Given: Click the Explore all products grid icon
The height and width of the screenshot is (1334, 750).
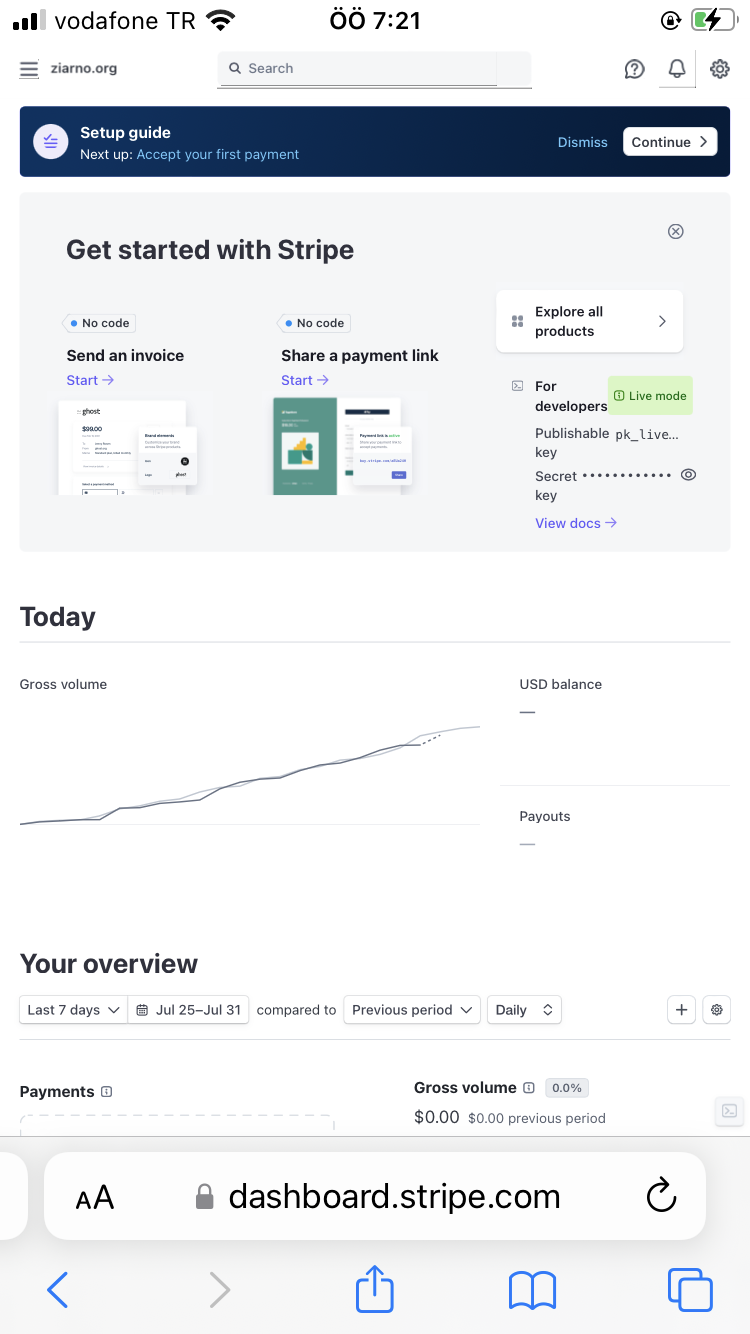Looking at the screenshot, I should 517,321.
